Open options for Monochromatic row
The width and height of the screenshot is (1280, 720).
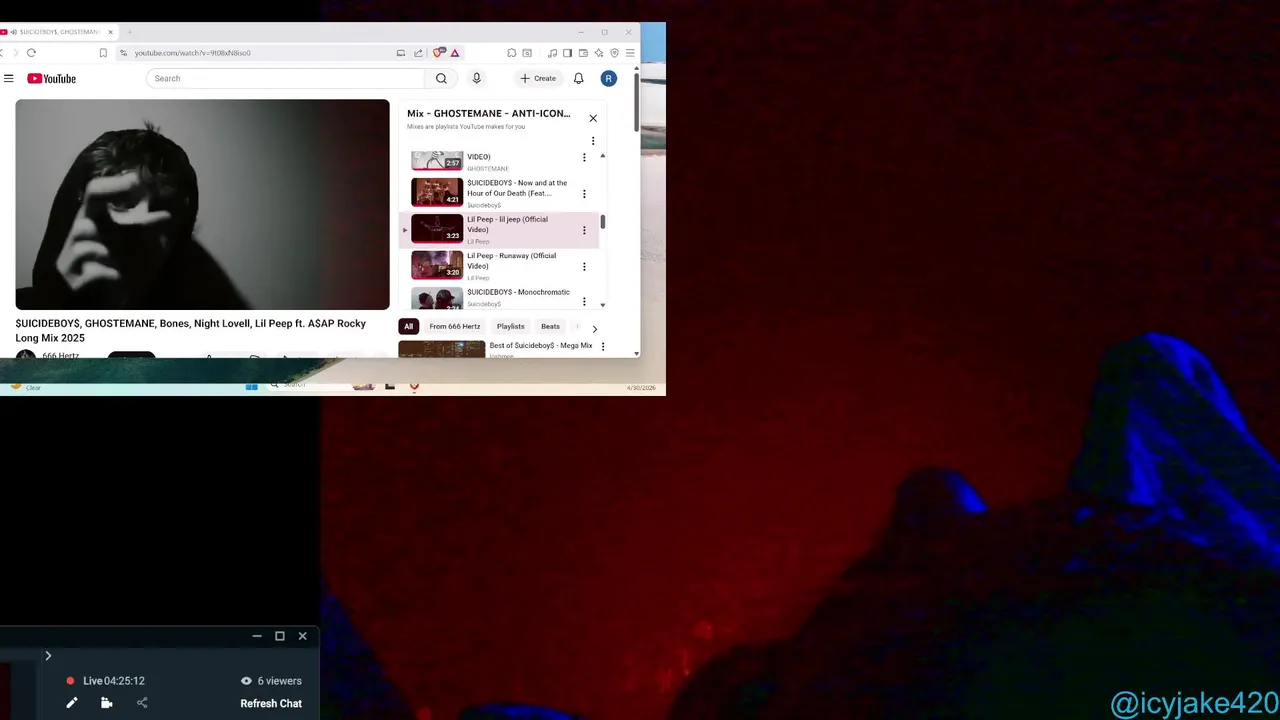coord(584,301)
